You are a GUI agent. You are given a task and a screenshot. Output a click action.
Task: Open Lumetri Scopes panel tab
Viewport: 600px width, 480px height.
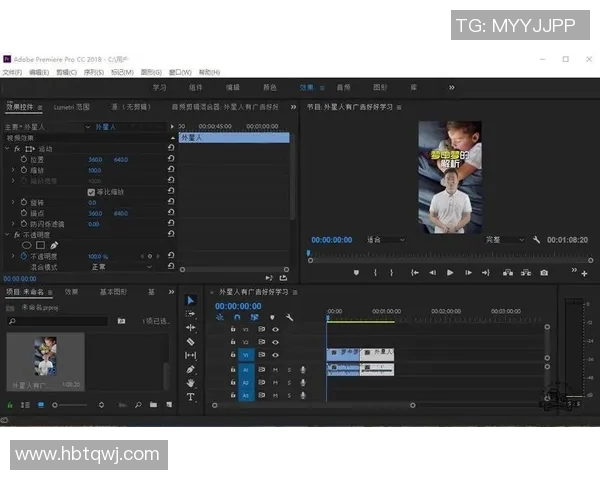(72, 107)
